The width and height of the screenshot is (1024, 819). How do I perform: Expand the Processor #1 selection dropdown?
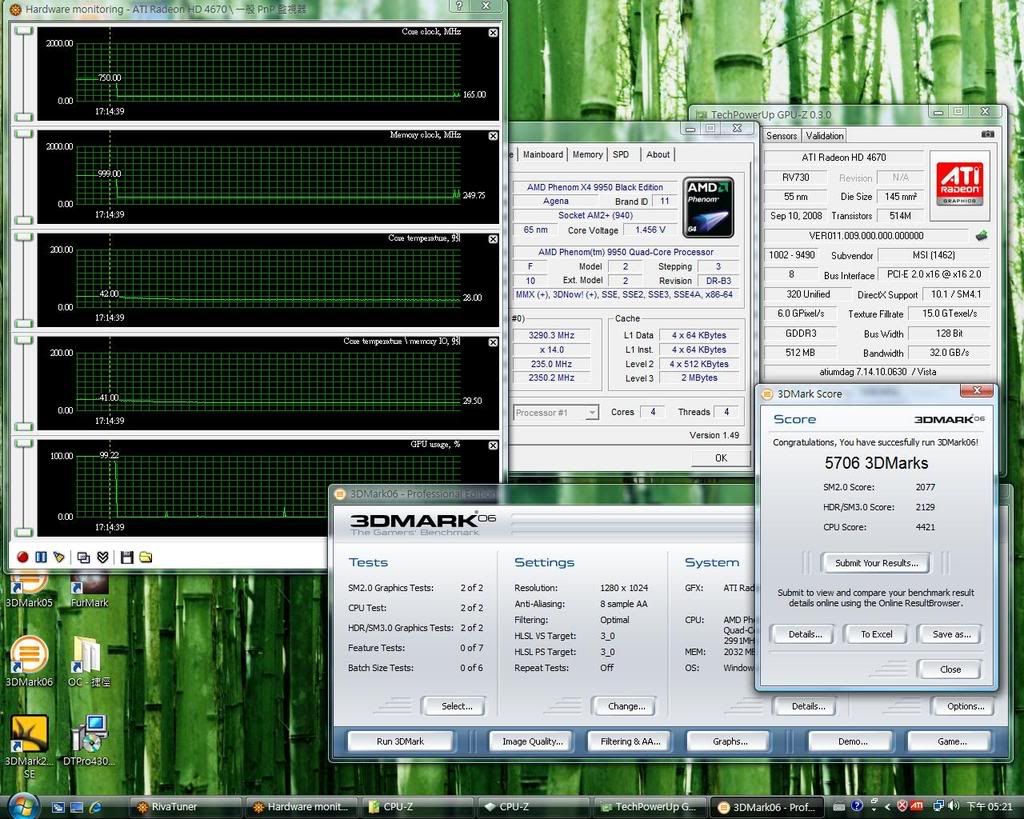pos(592,412)
